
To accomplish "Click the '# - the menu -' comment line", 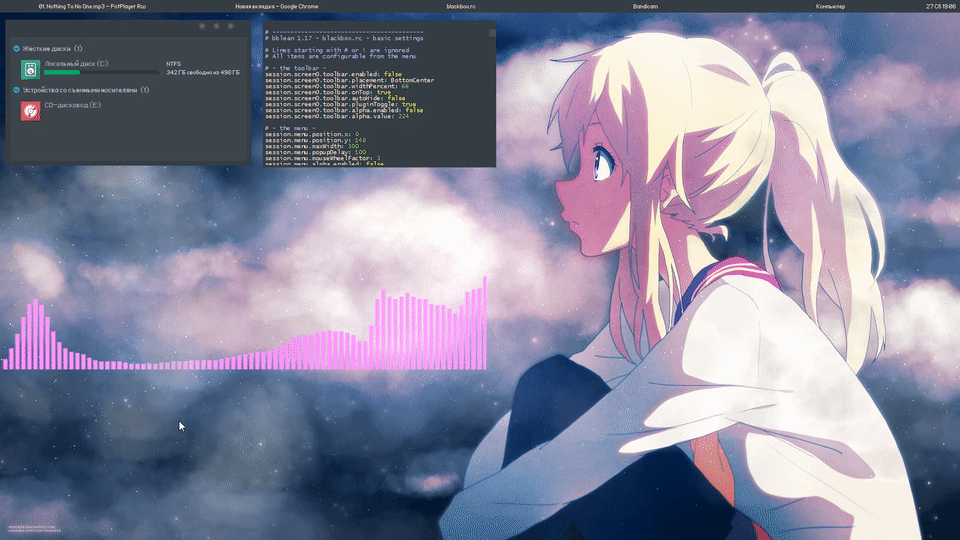I will coord(290,128).
